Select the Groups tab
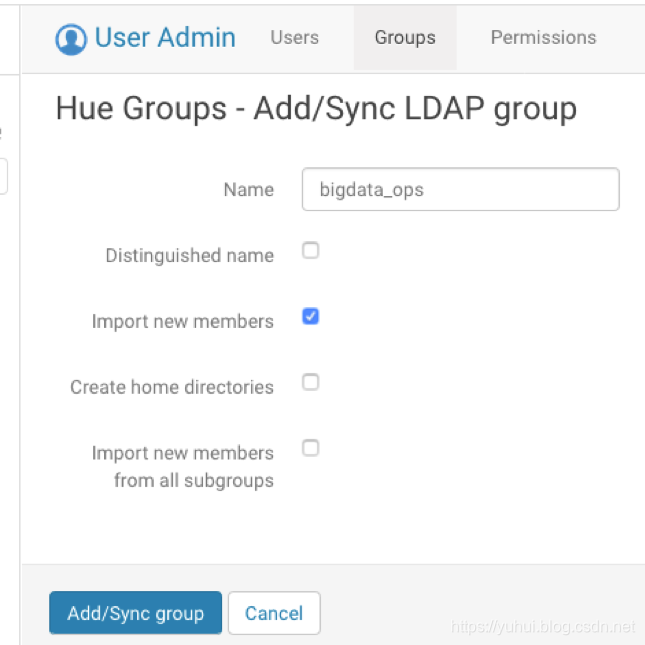This screenshot has width=645, height=645. click(405, 38)
